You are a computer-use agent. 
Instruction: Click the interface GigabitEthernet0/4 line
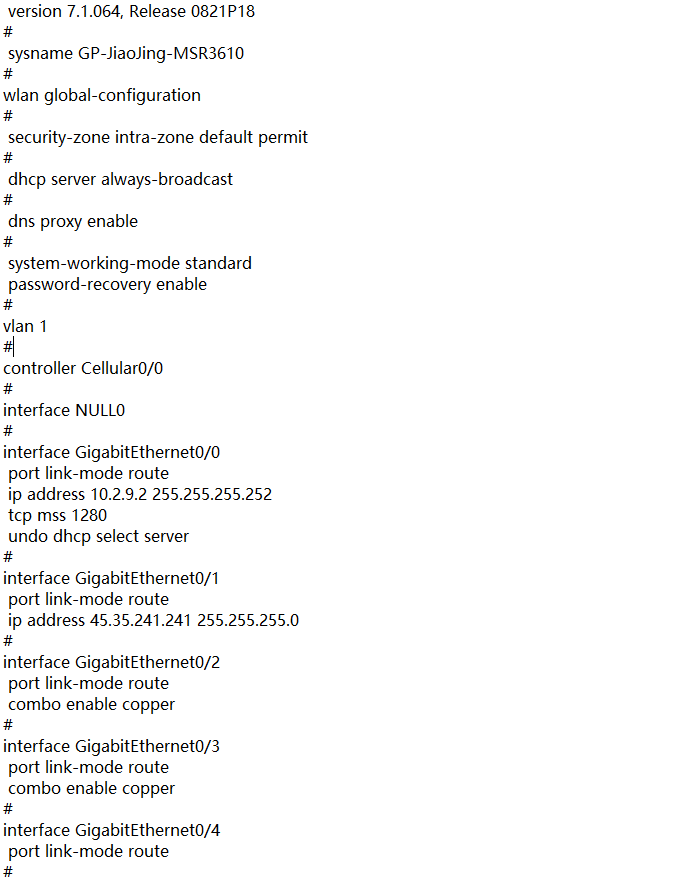point(111,830)
